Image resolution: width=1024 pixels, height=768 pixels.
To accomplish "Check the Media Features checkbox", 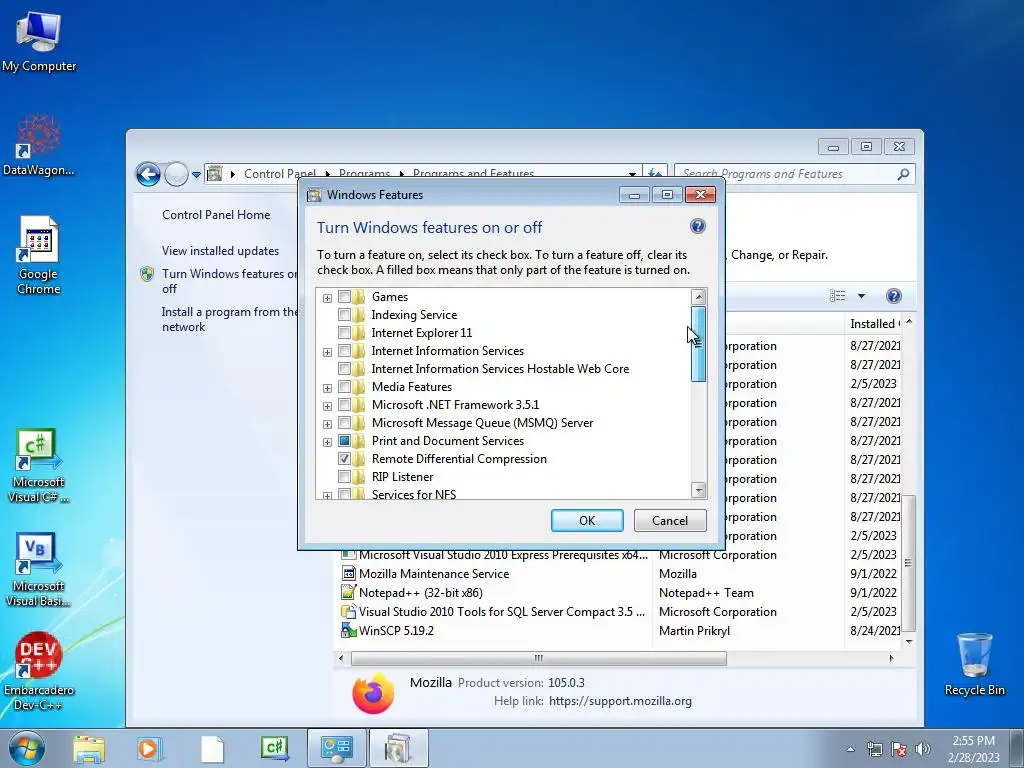I will 344,387.
